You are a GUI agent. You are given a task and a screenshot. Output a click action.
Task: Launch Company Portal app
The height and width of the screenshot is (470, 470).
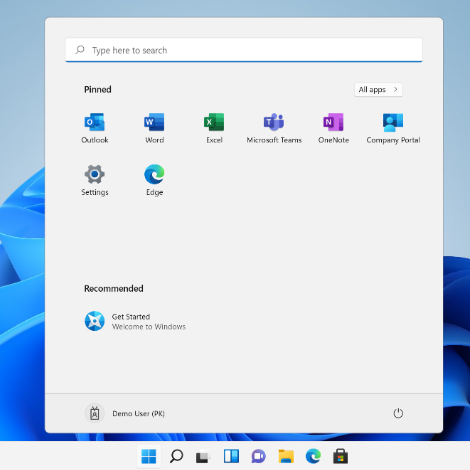pos(393,128)
